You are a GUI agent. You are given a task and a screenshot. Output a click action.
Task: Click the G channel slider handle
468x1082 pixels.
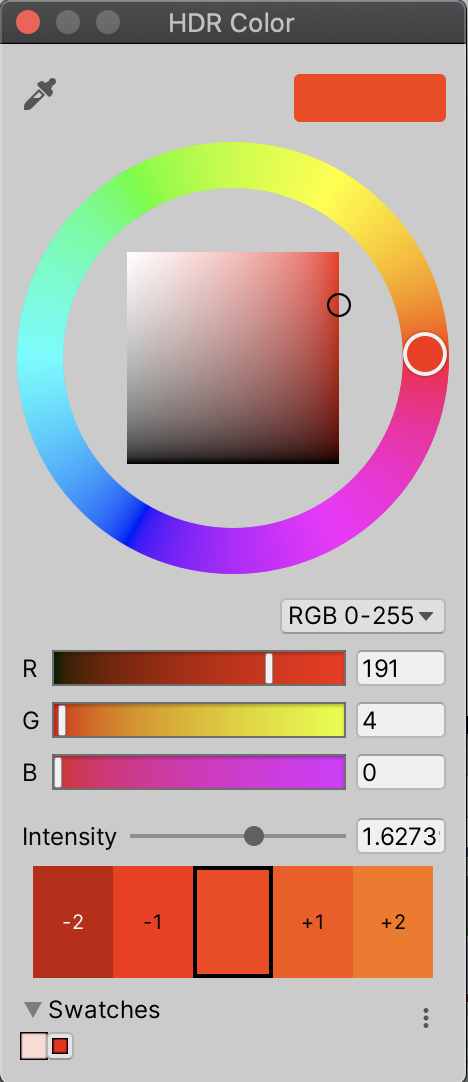[x=62, y=720]
